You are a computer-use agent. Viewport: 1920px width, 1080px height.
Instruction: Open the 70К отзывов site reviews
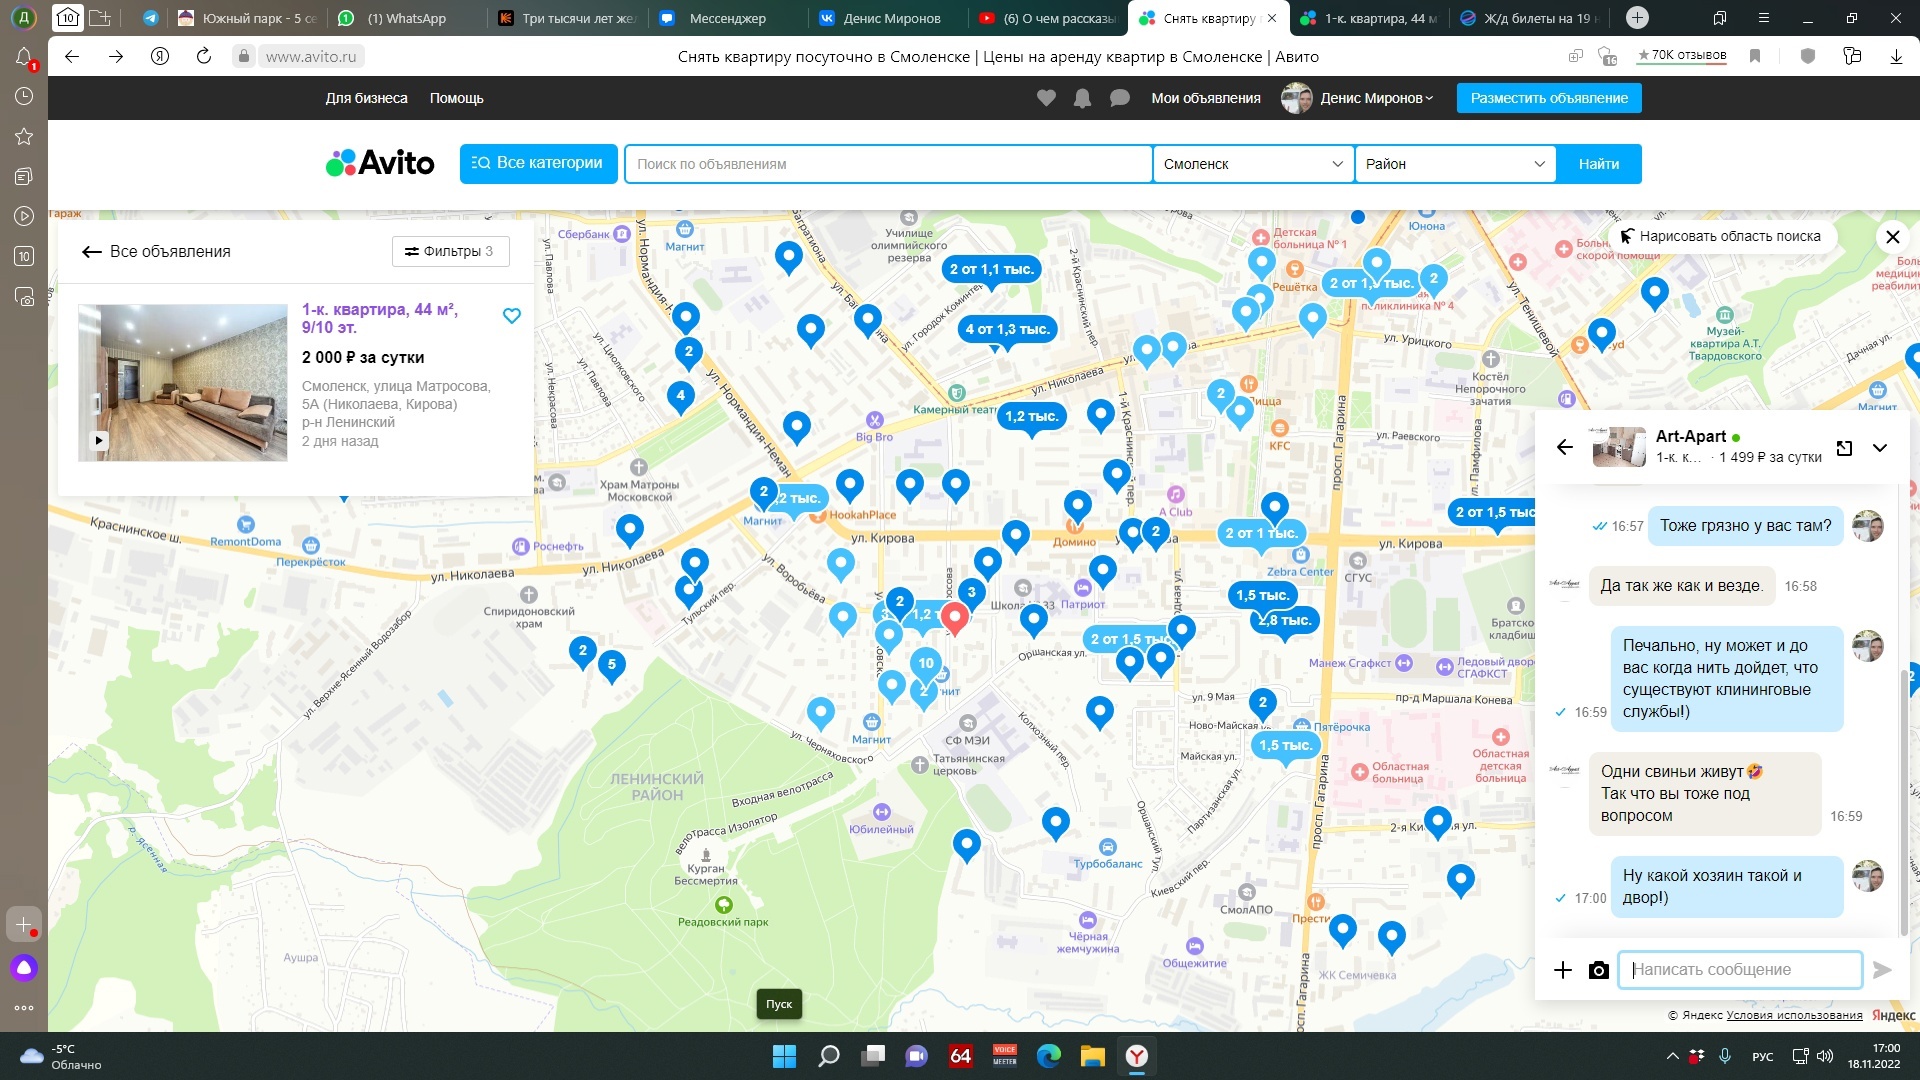click(1682, 56)
